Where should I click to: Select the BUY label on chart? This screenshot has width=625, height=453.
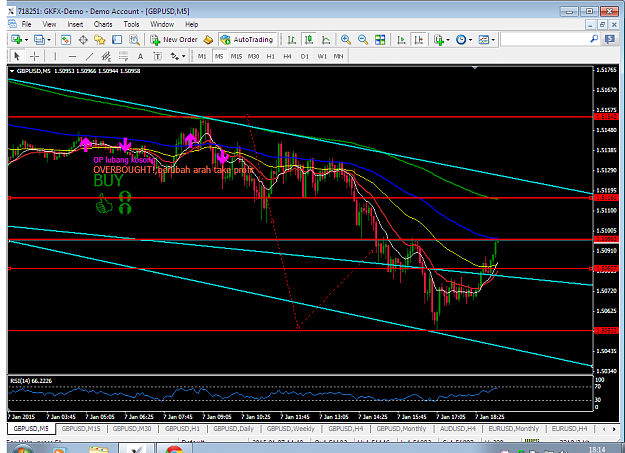coord(108,181)
